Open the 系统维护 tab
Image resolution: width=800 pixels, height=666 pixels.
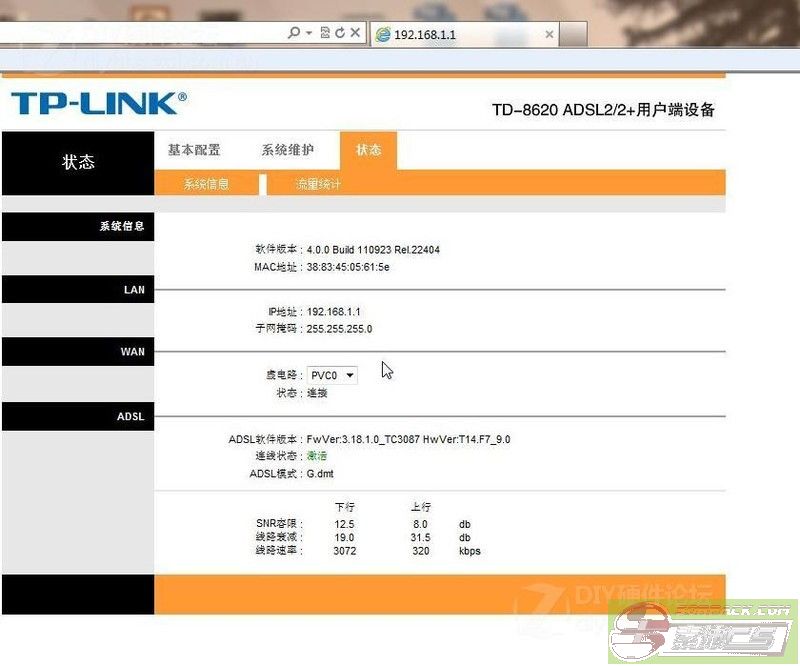pos(288,150)
